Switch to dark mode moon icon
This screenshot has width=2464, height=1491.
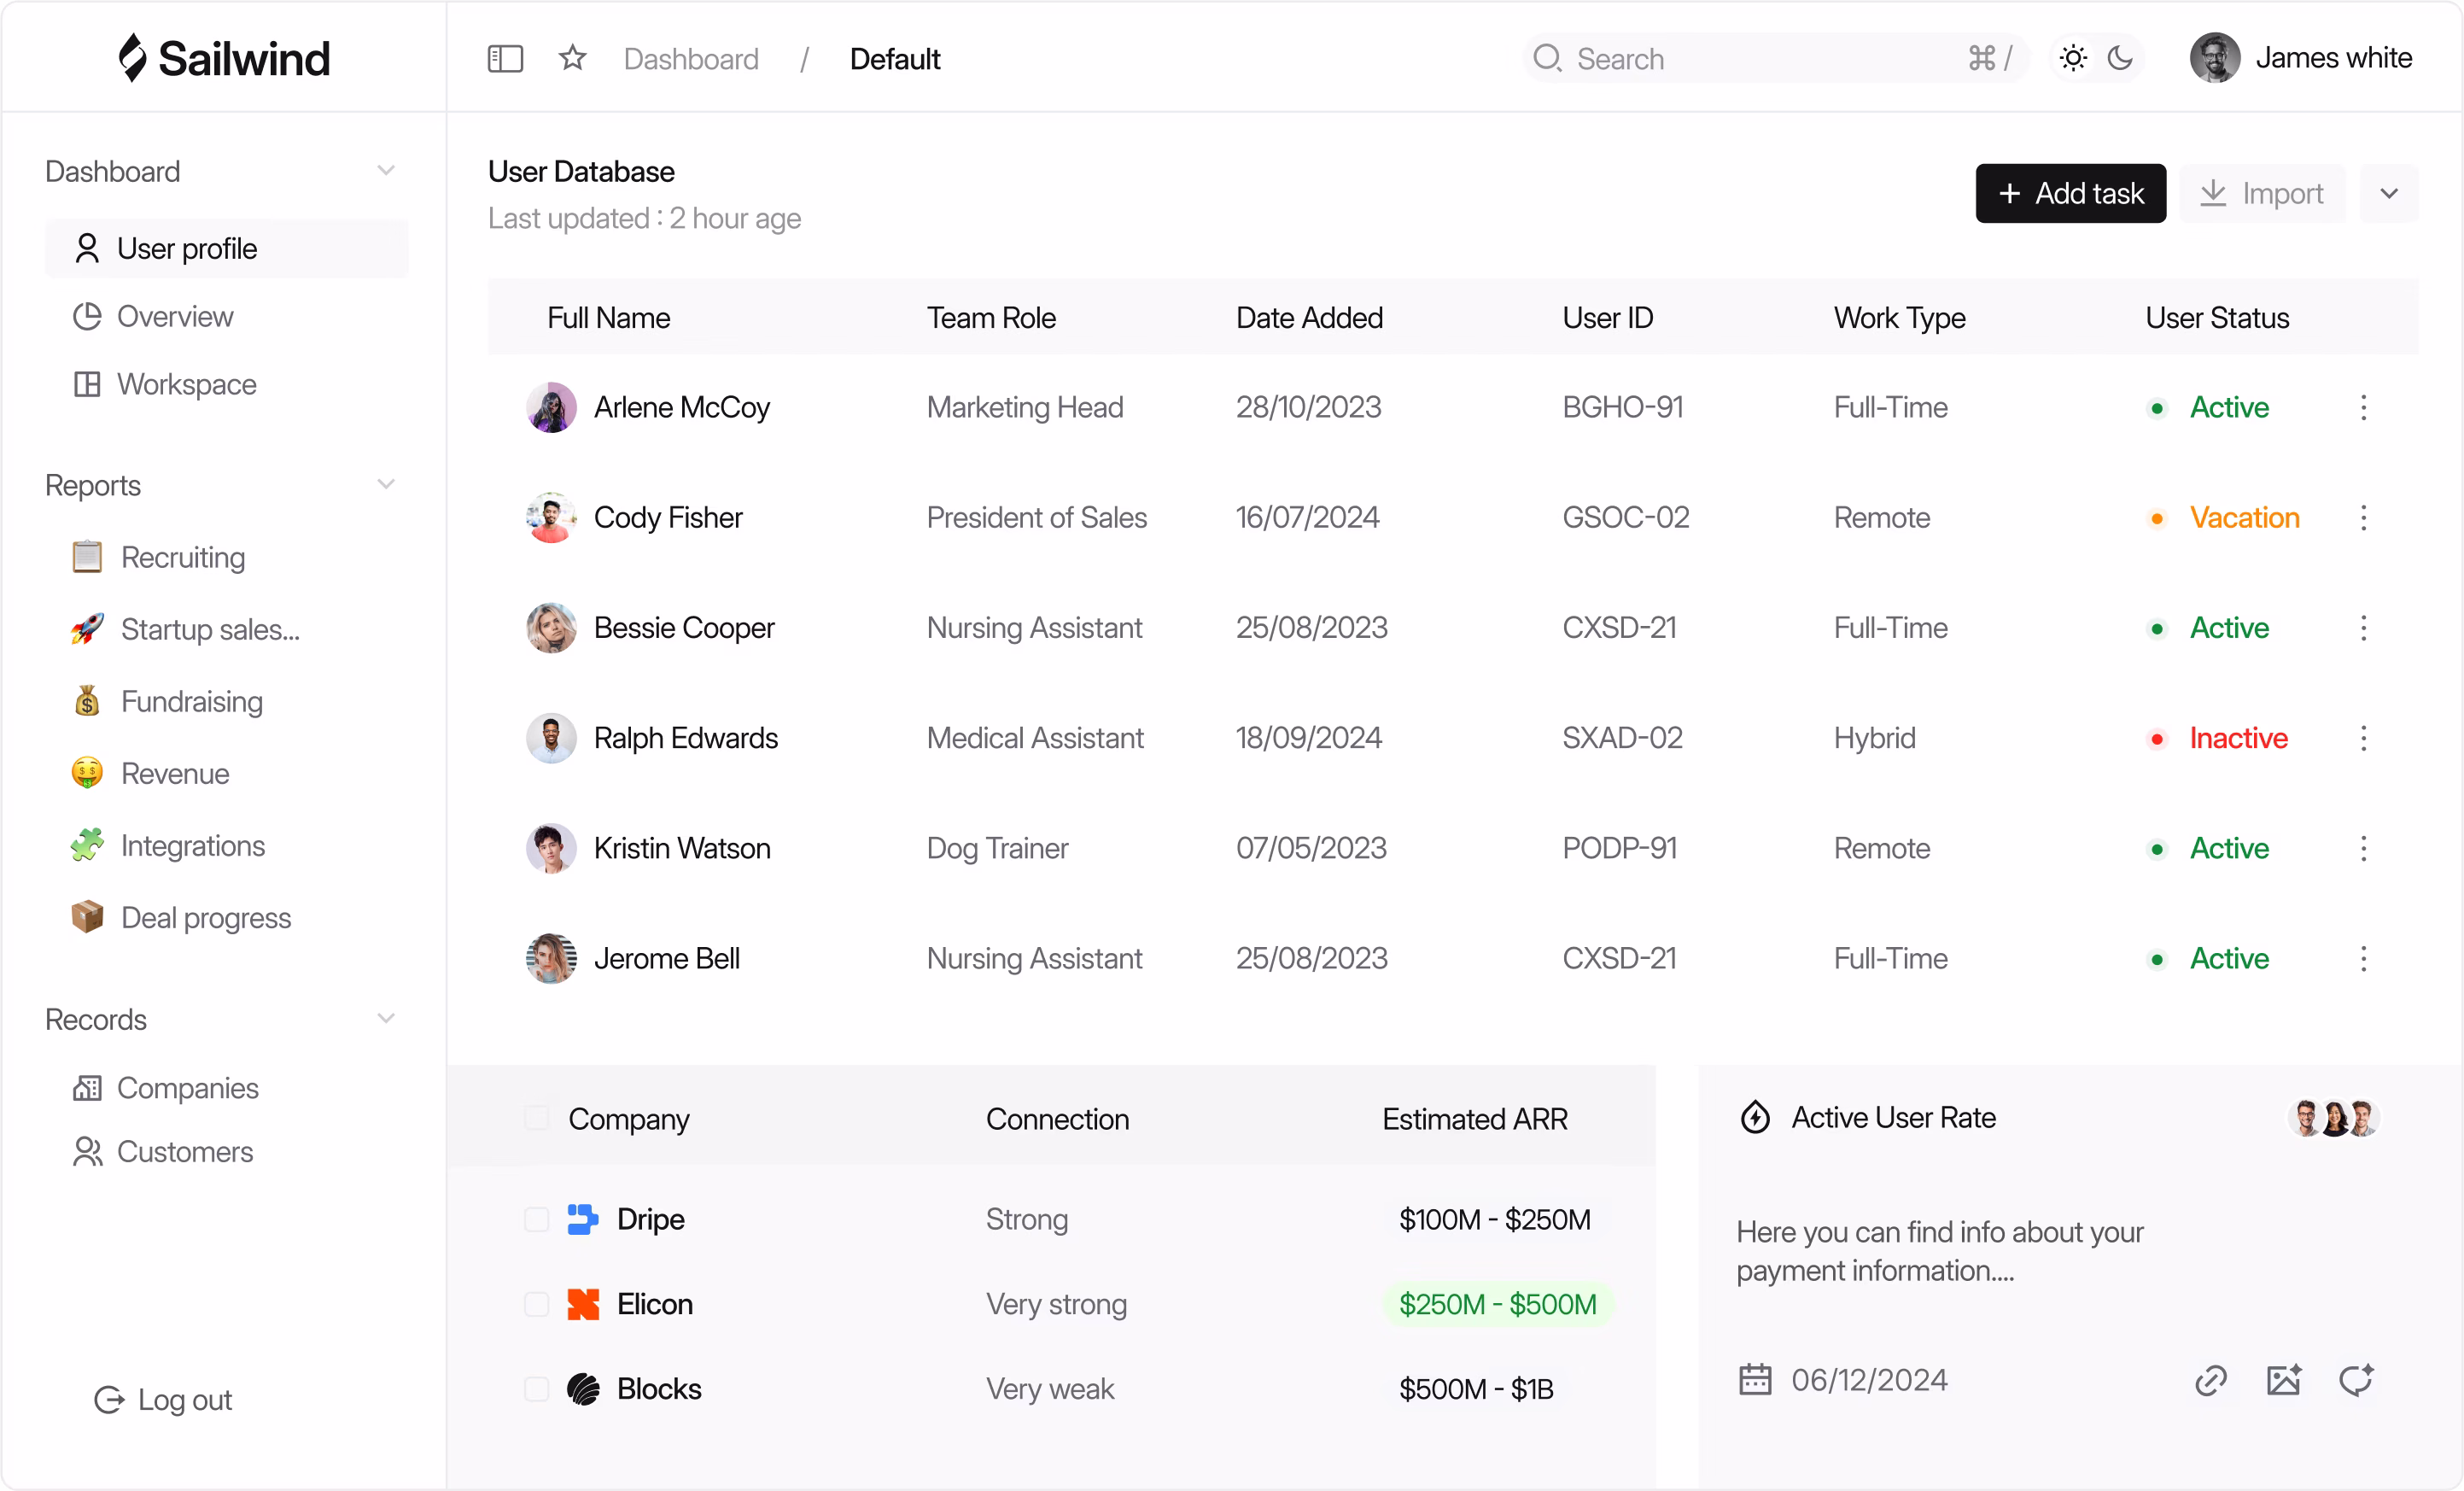tap(2120, 58)
